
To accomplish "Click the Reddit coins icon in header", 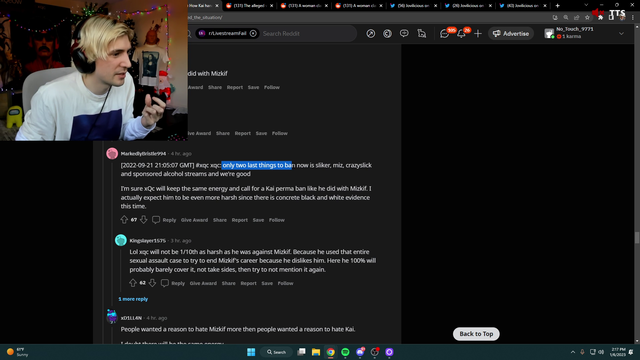I will (x=387, y=33).
